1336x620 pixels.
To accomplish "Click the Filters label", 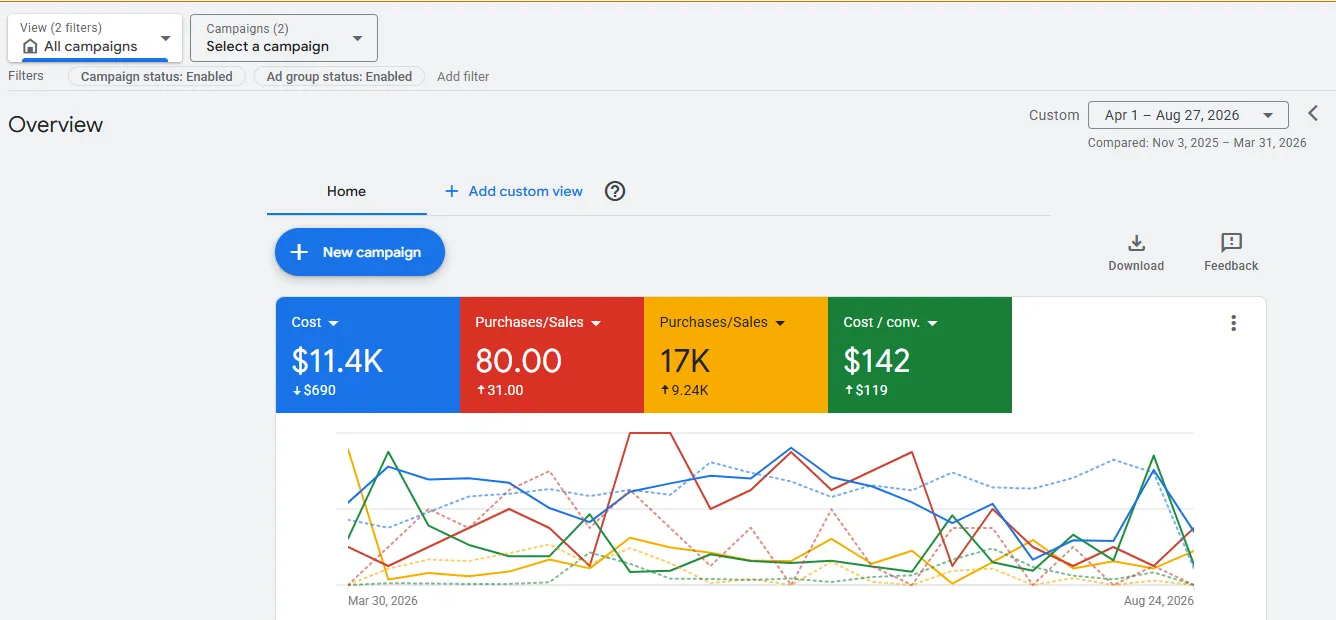I will coord(26,76).
